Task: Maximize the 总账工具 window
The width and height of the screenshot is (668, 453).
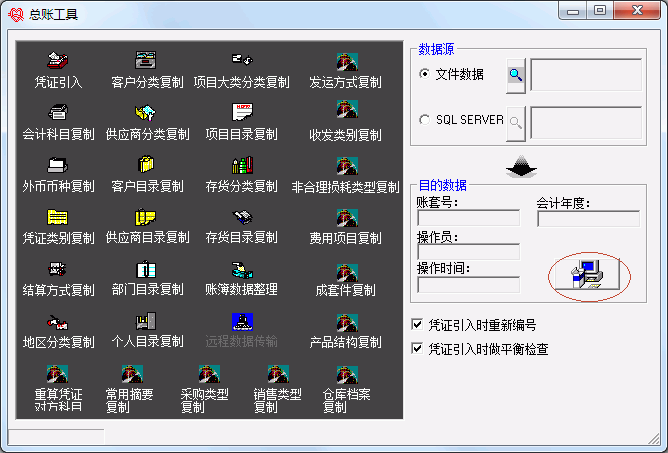Action: coord(600,10)
